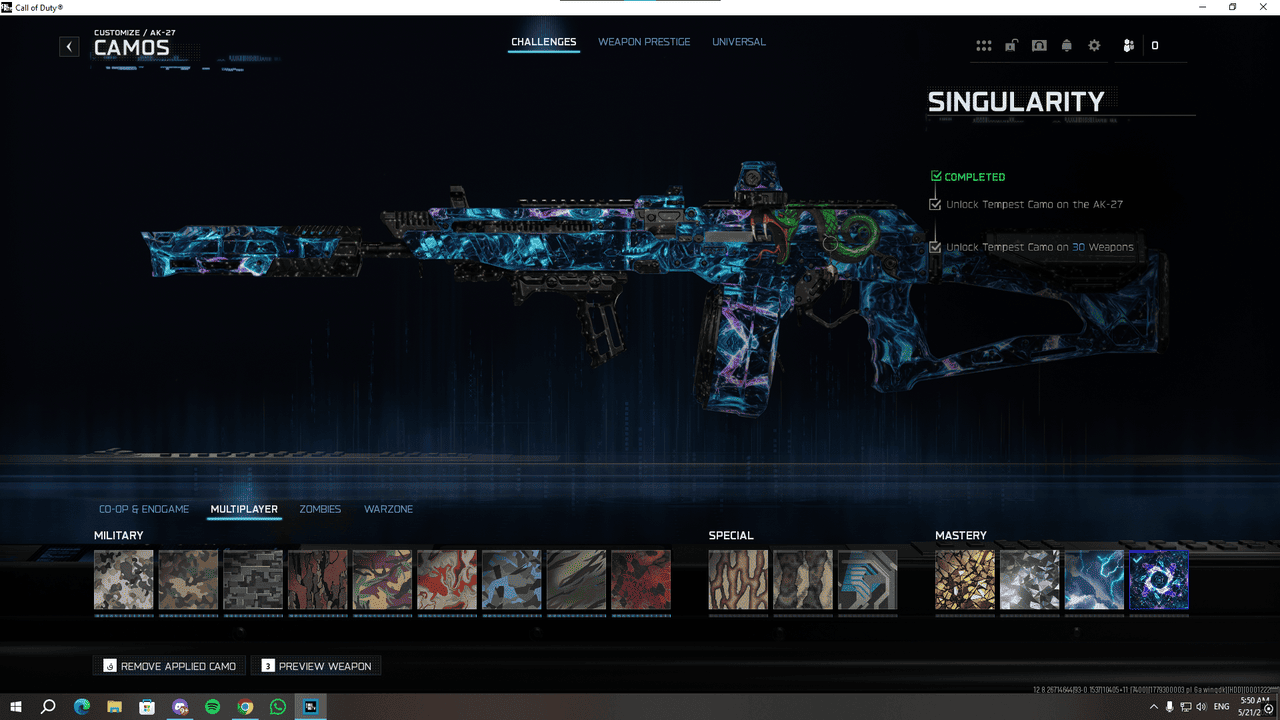Select the first tan Special camo

738,580
